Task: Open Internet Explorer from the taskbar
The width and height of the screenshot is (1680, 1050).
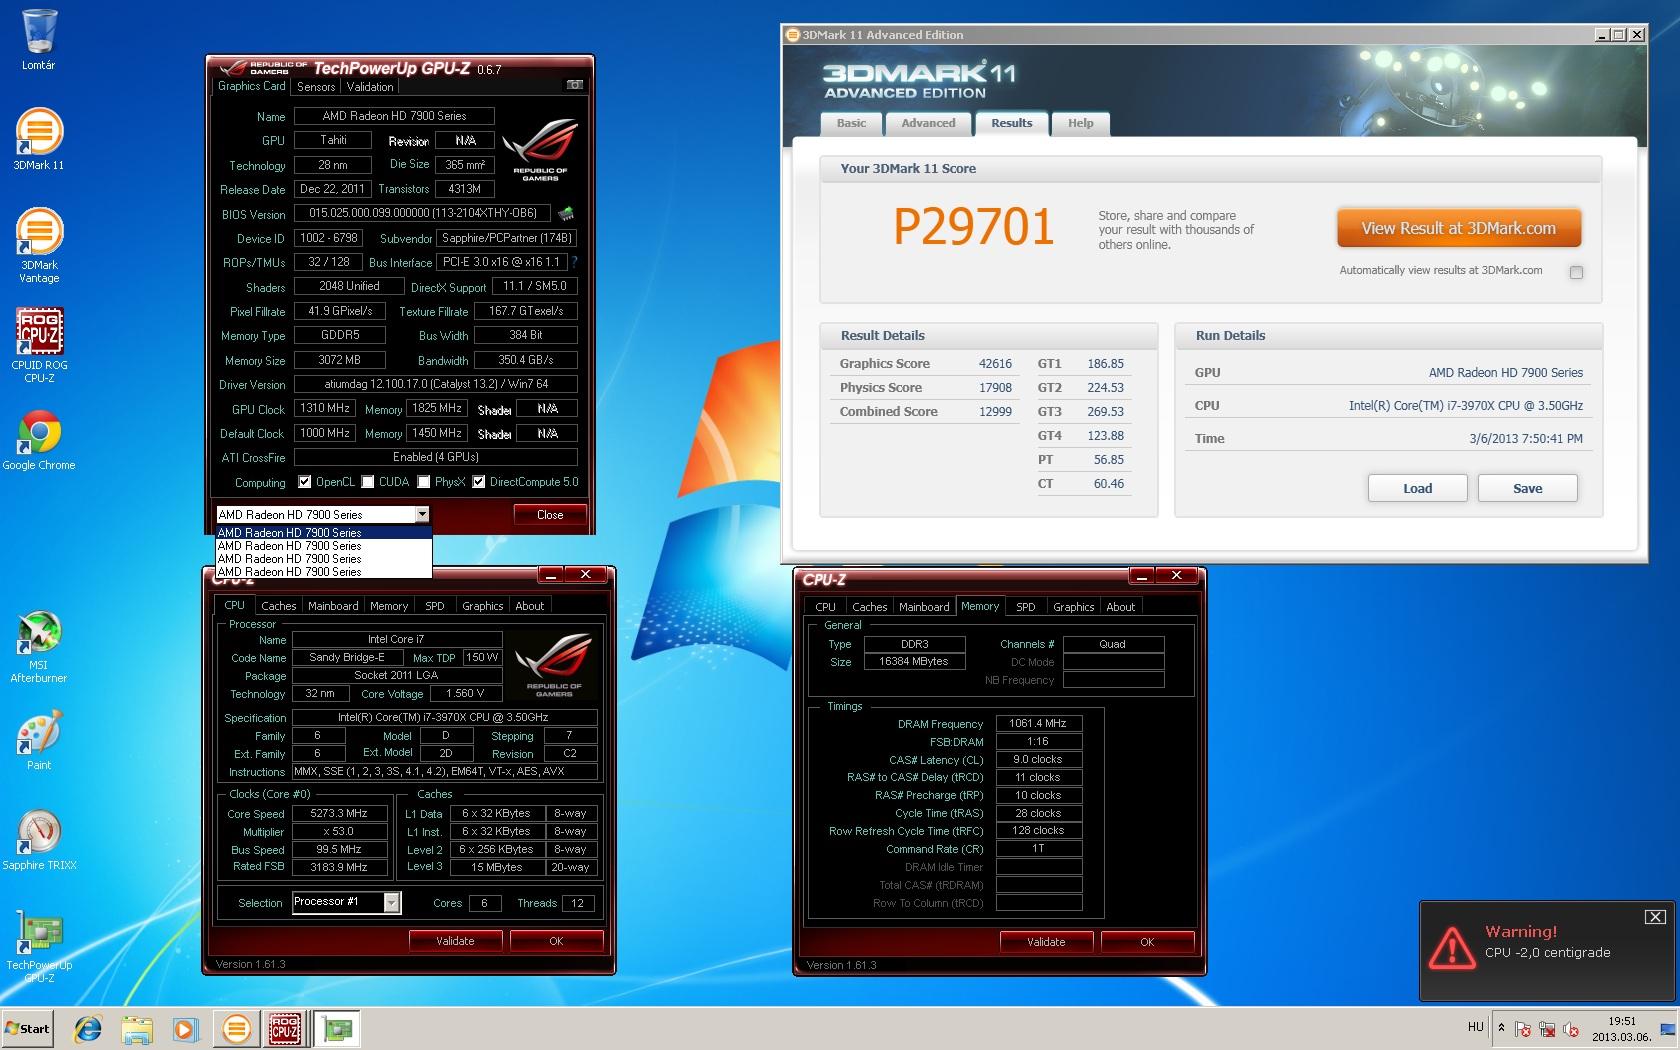Action: pos(88,1028)
